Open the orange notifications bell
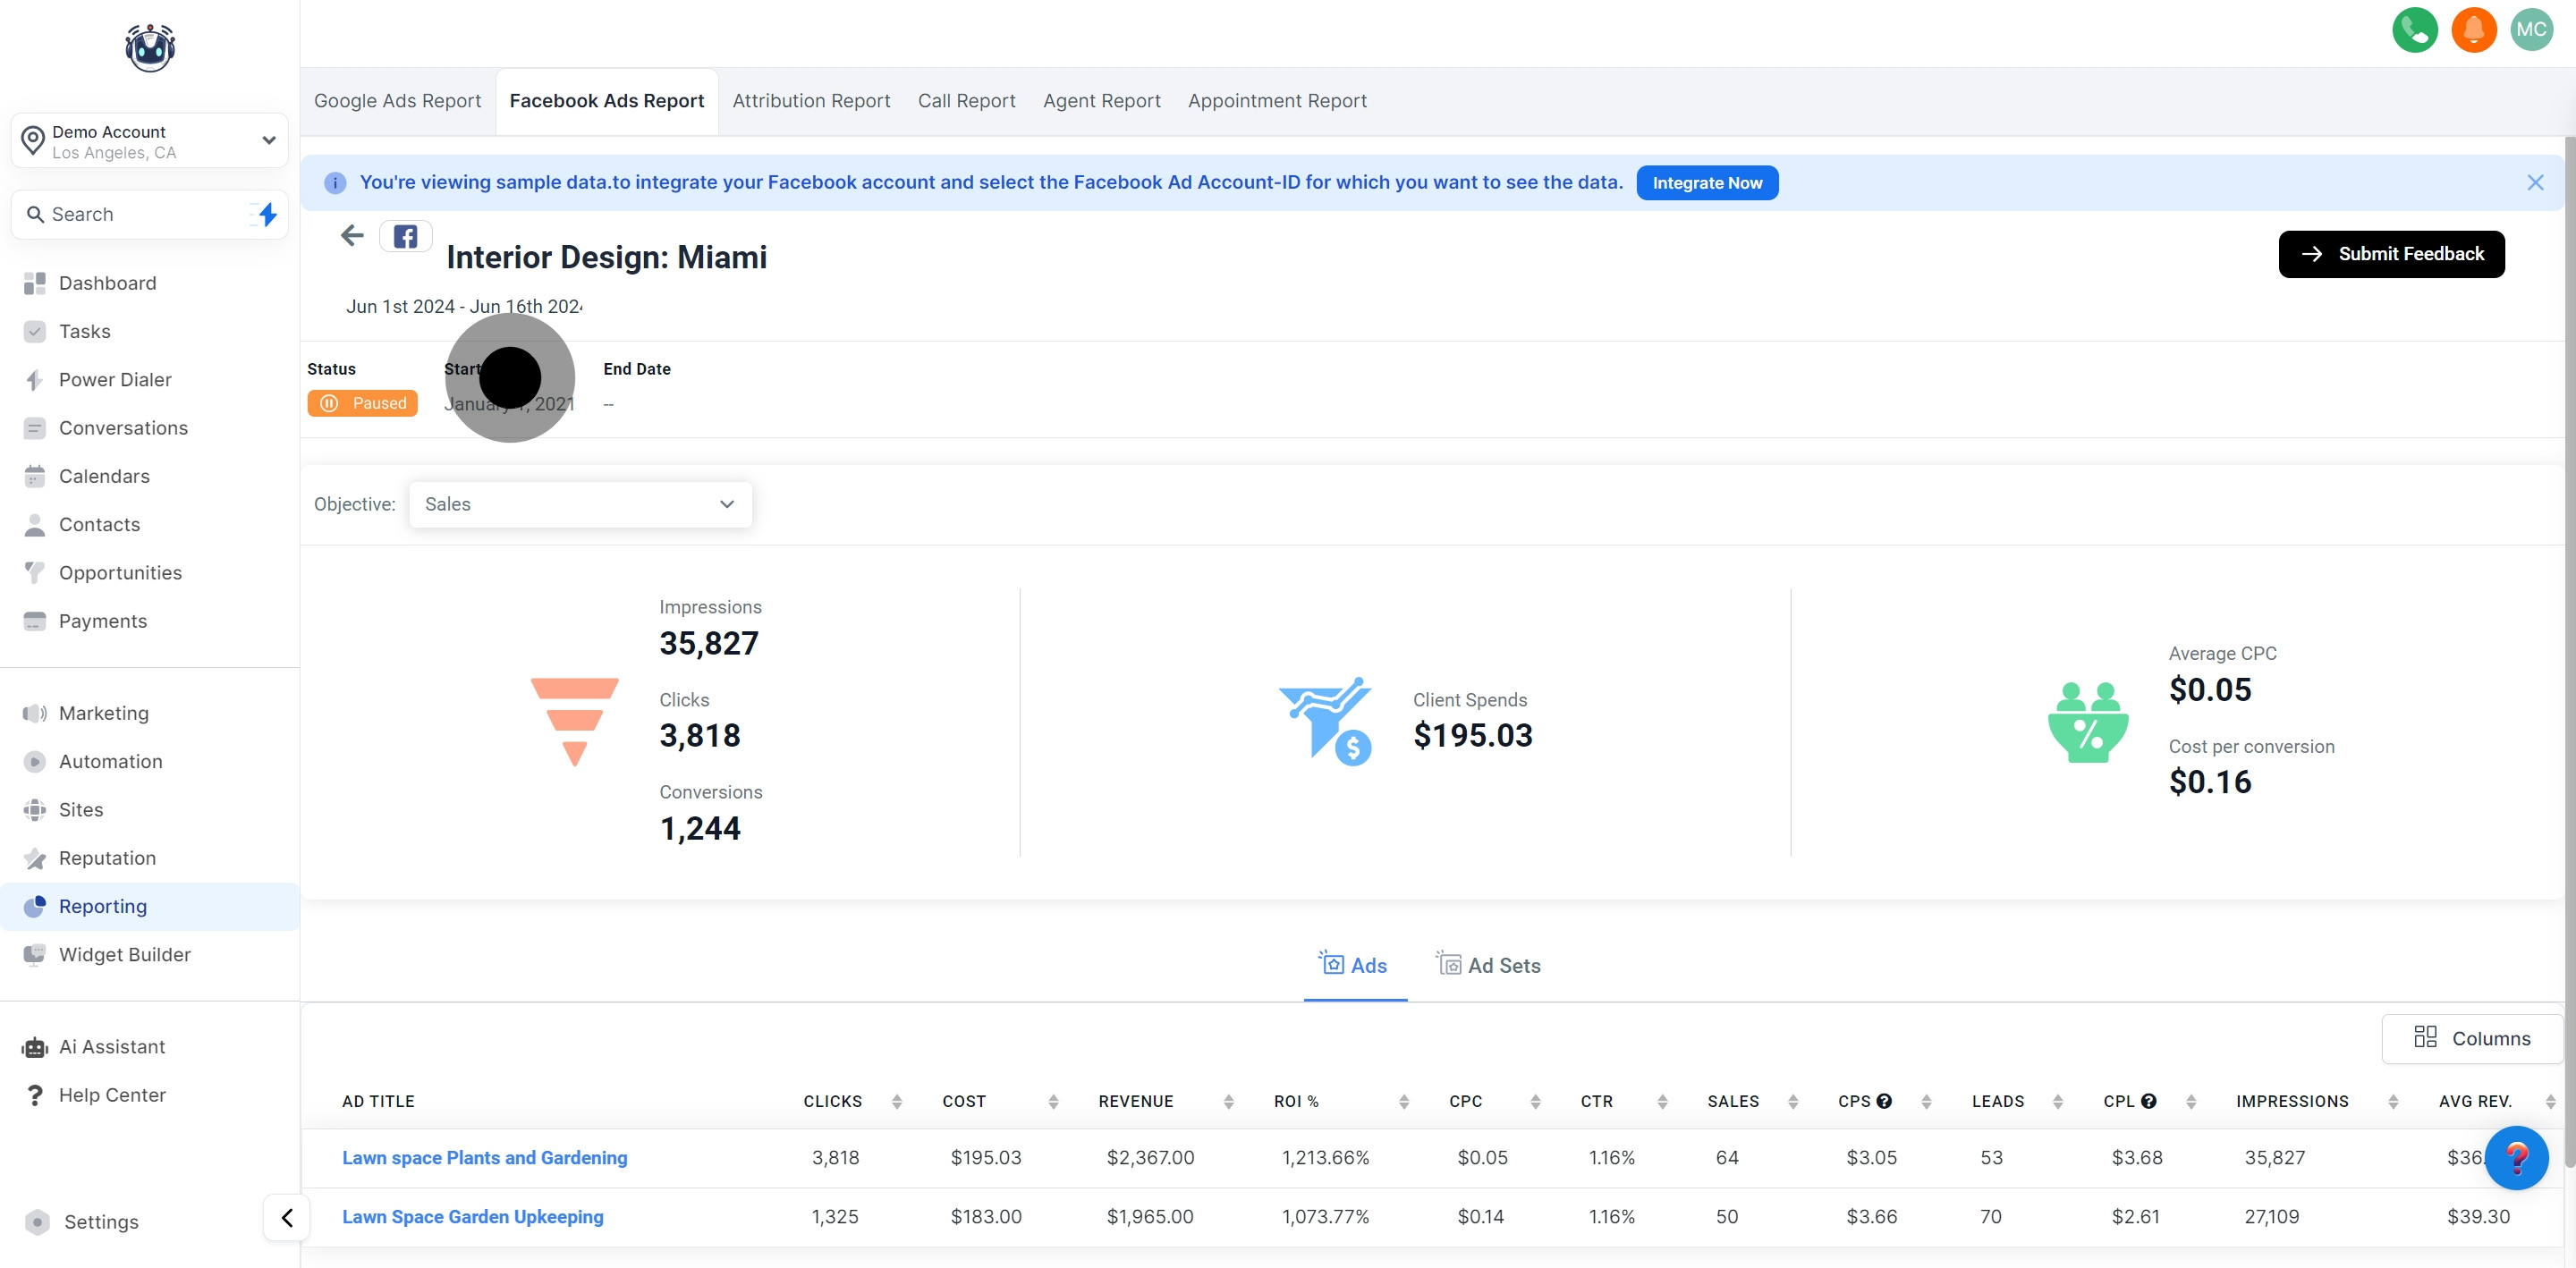The width and height of the screenshot is (2576, 1268). click(x=2473, y=30)
